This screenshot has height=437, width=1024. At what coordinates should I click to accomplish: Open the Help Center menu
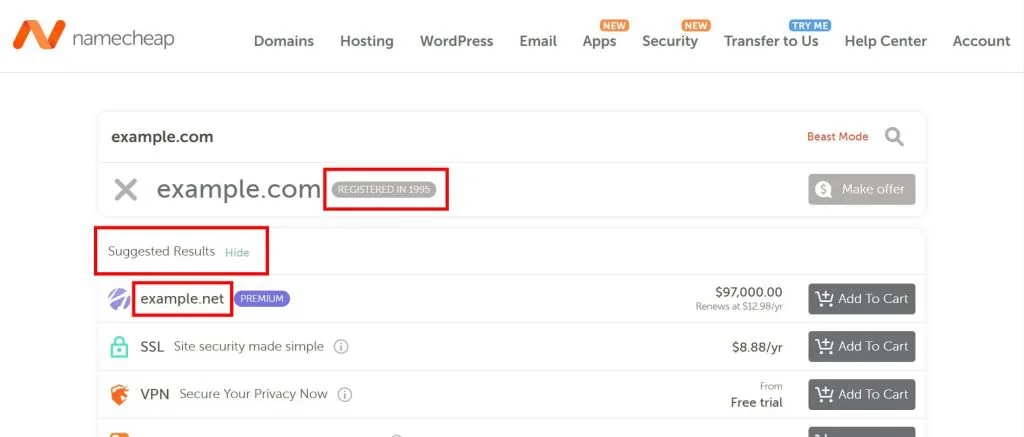pos(886,41)
